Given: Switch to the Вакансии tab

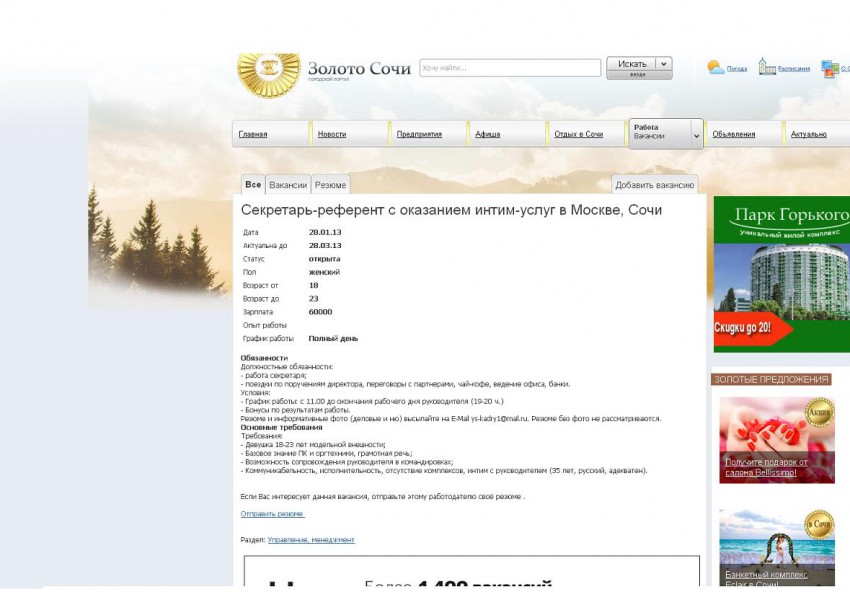Looking at the screenshot, I should pos(288,185).
